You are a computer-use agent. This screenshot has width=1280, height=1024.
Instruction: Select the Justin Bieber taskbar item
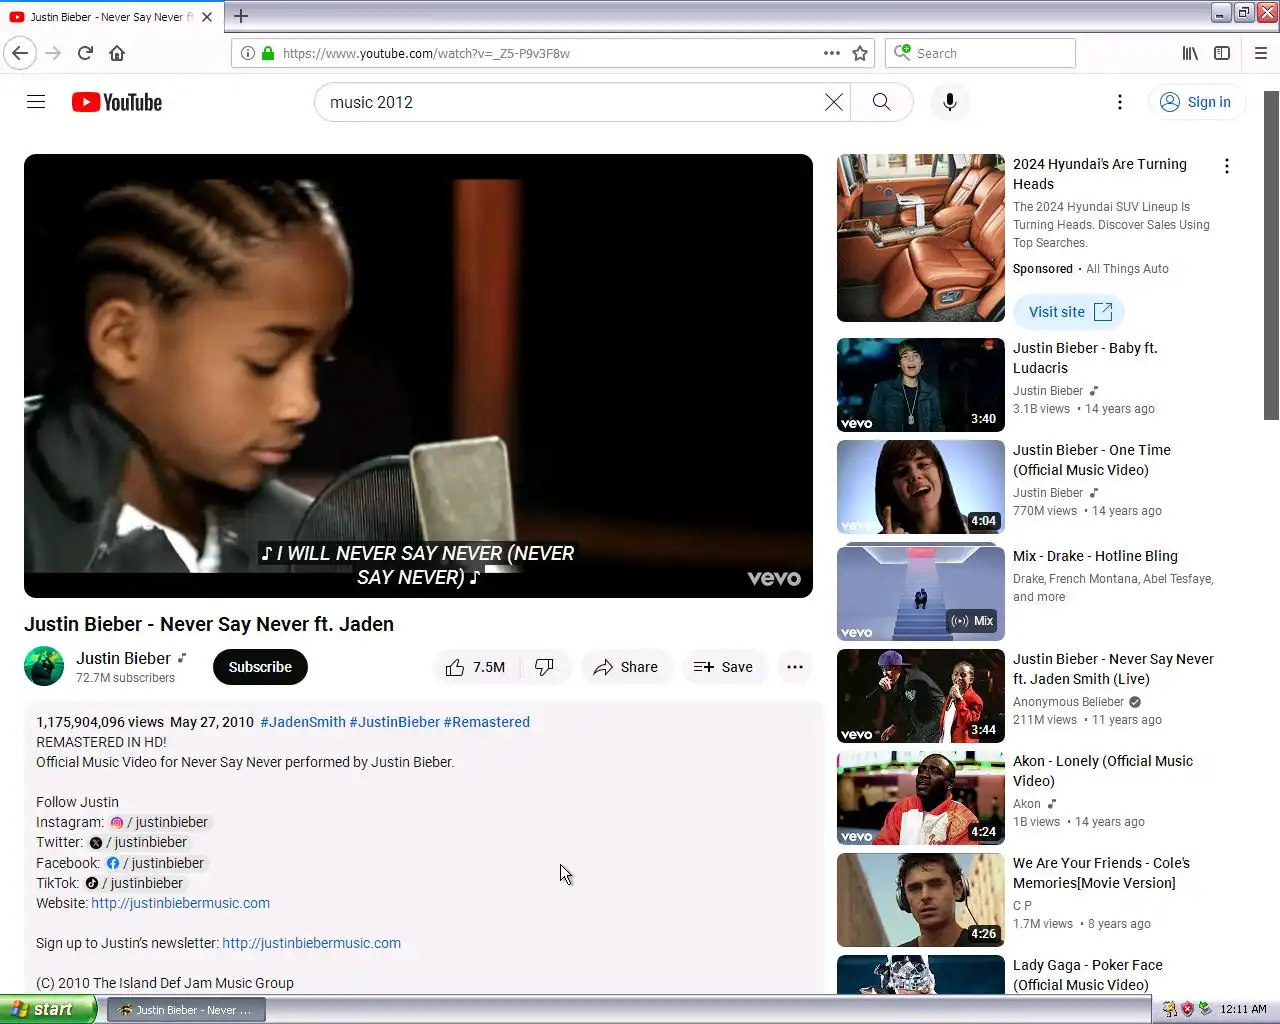pos(186,1010)
